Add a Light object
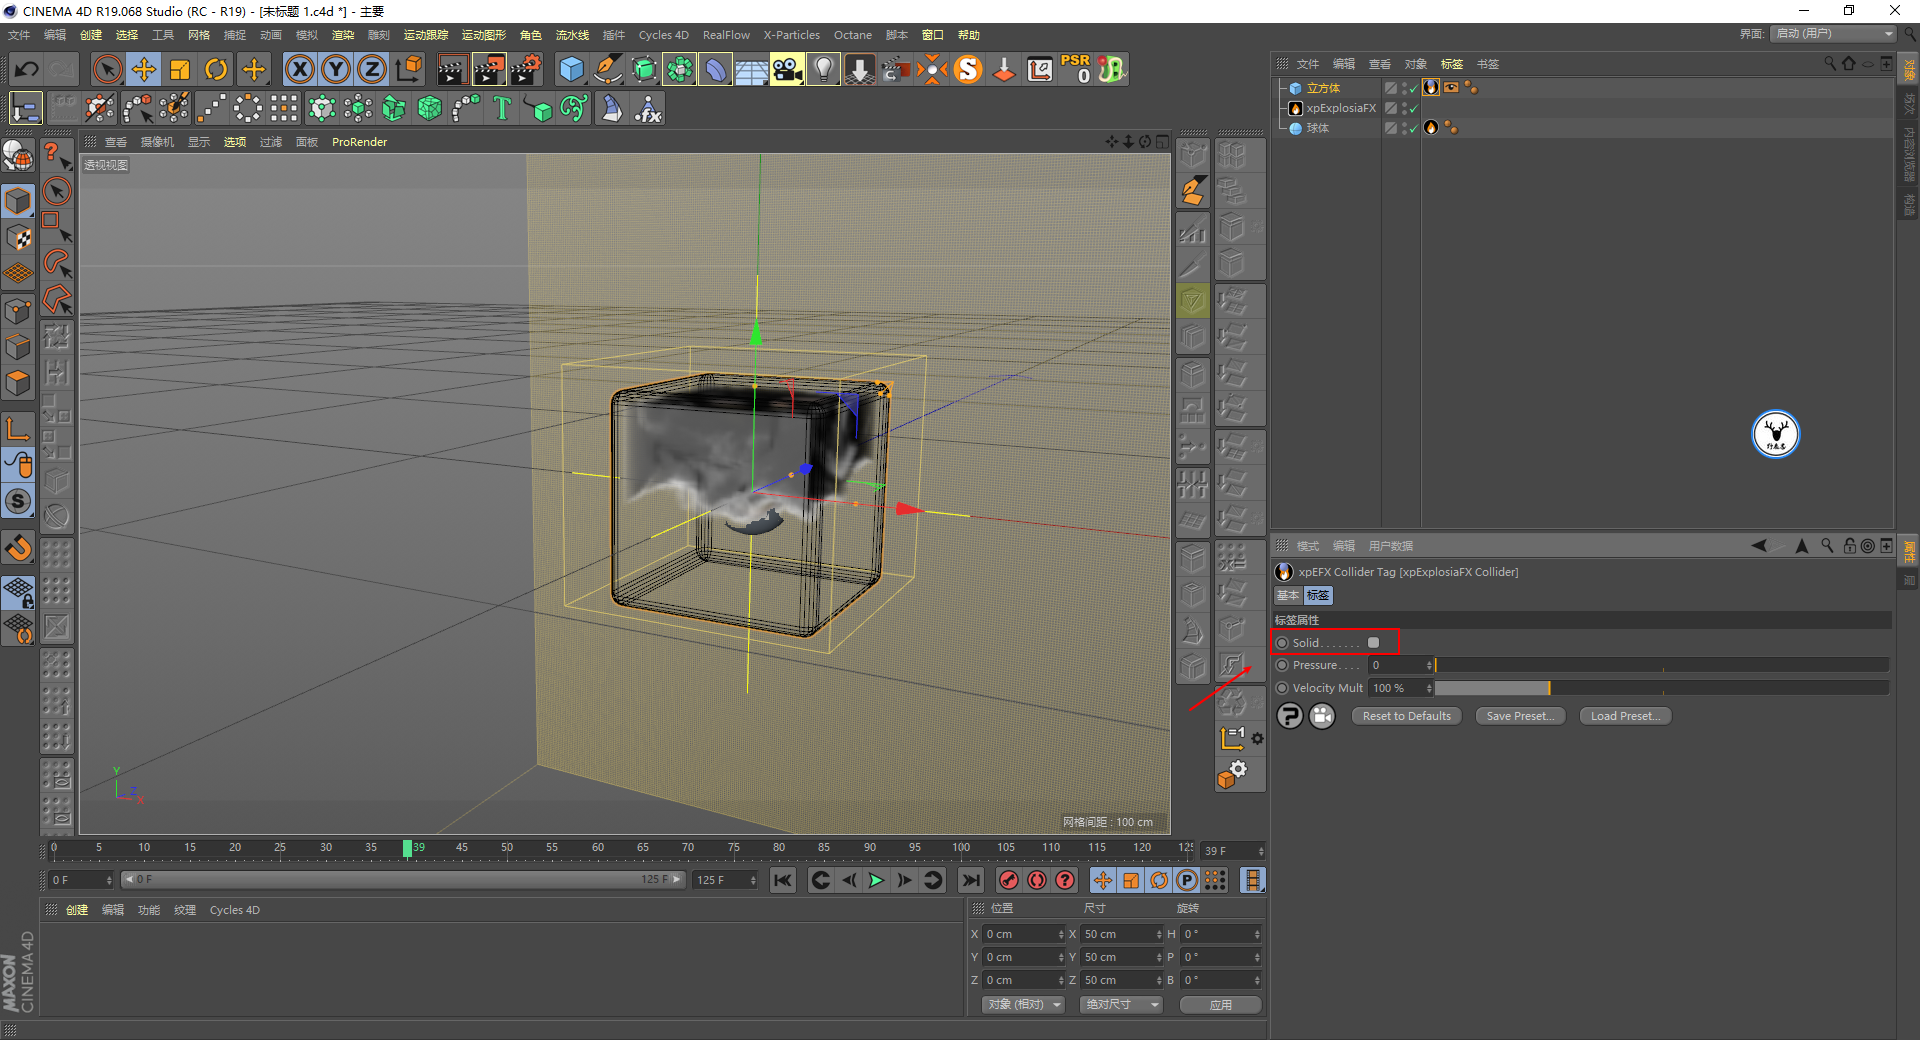1920x1040 pixels. pyautogui.click(x=823, y=69)
